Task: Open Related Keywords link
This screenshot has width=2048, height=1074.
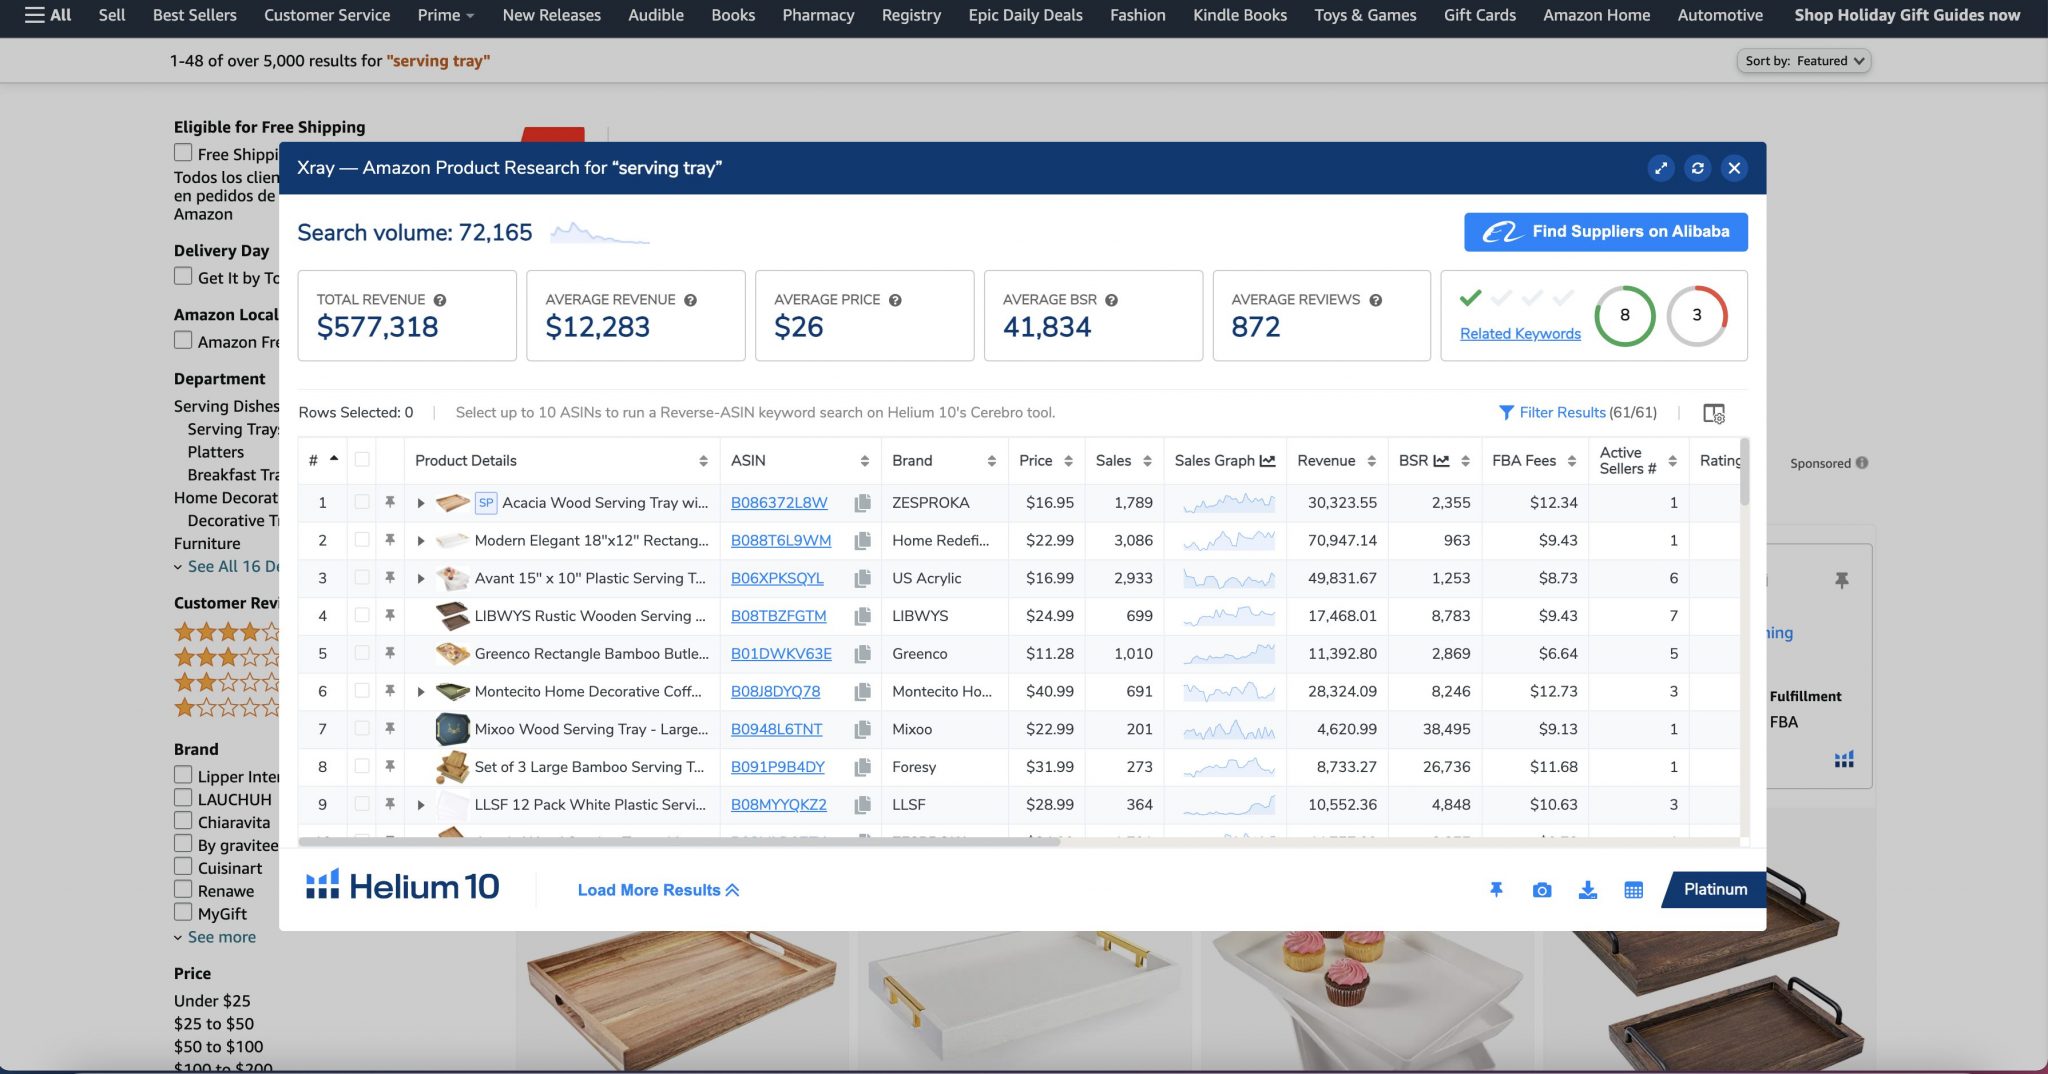Action: 1519,333
